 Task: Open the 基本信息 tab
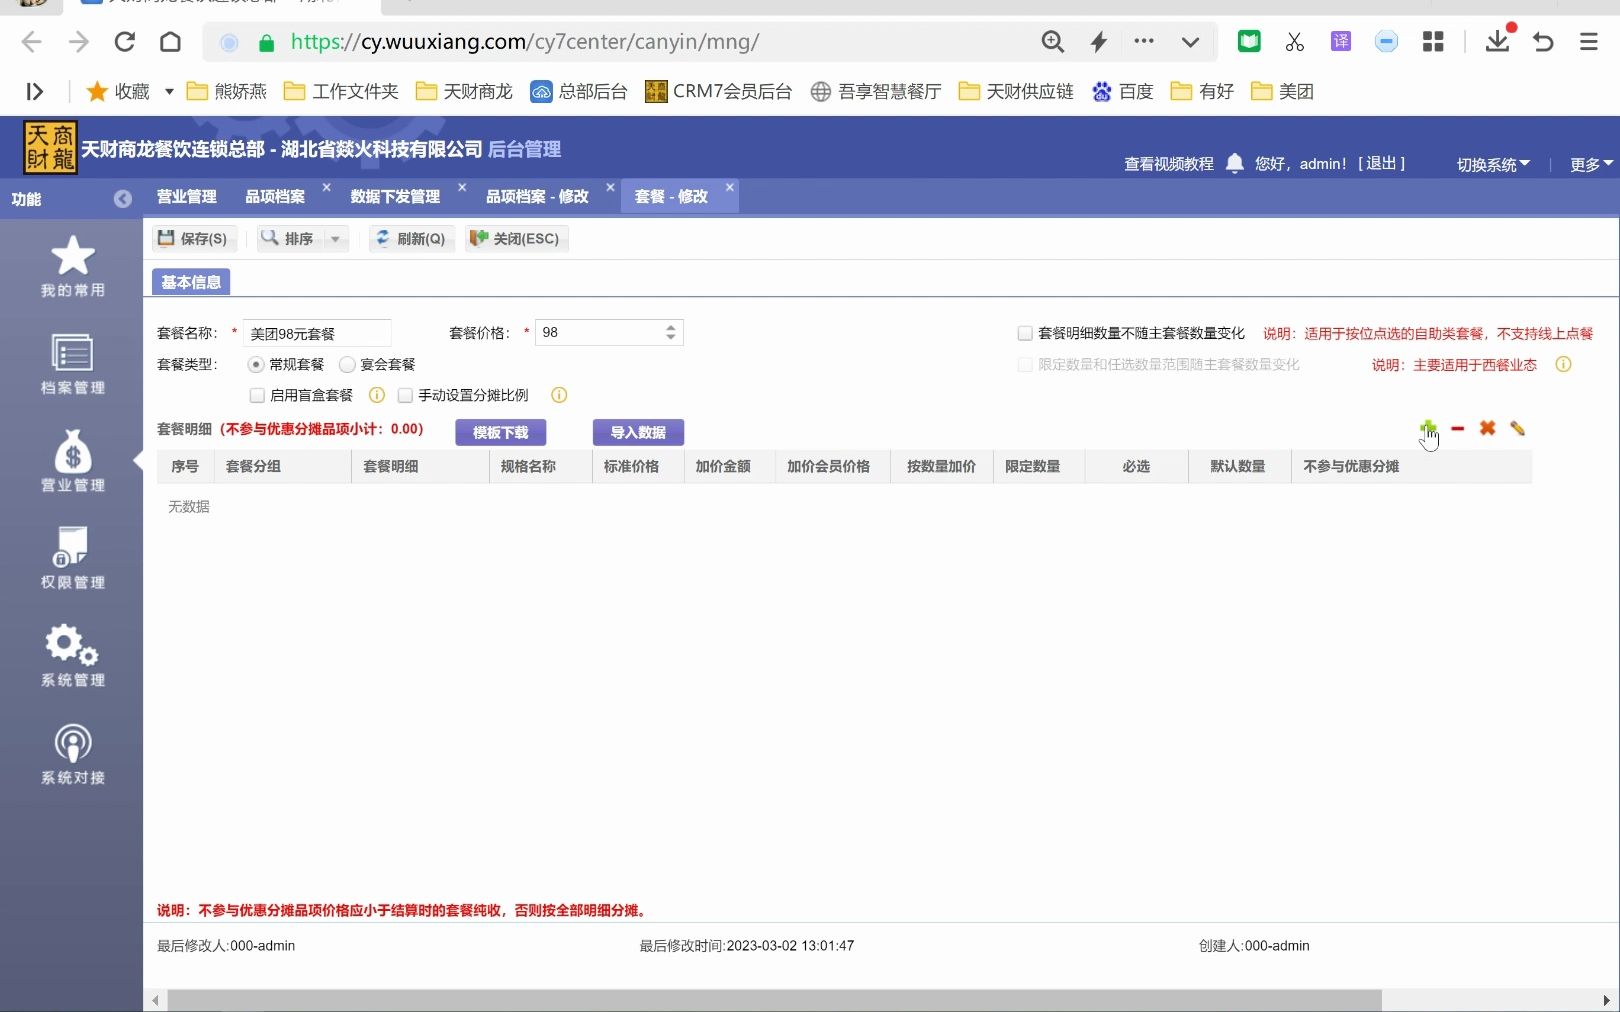click(x=191, y=282)
